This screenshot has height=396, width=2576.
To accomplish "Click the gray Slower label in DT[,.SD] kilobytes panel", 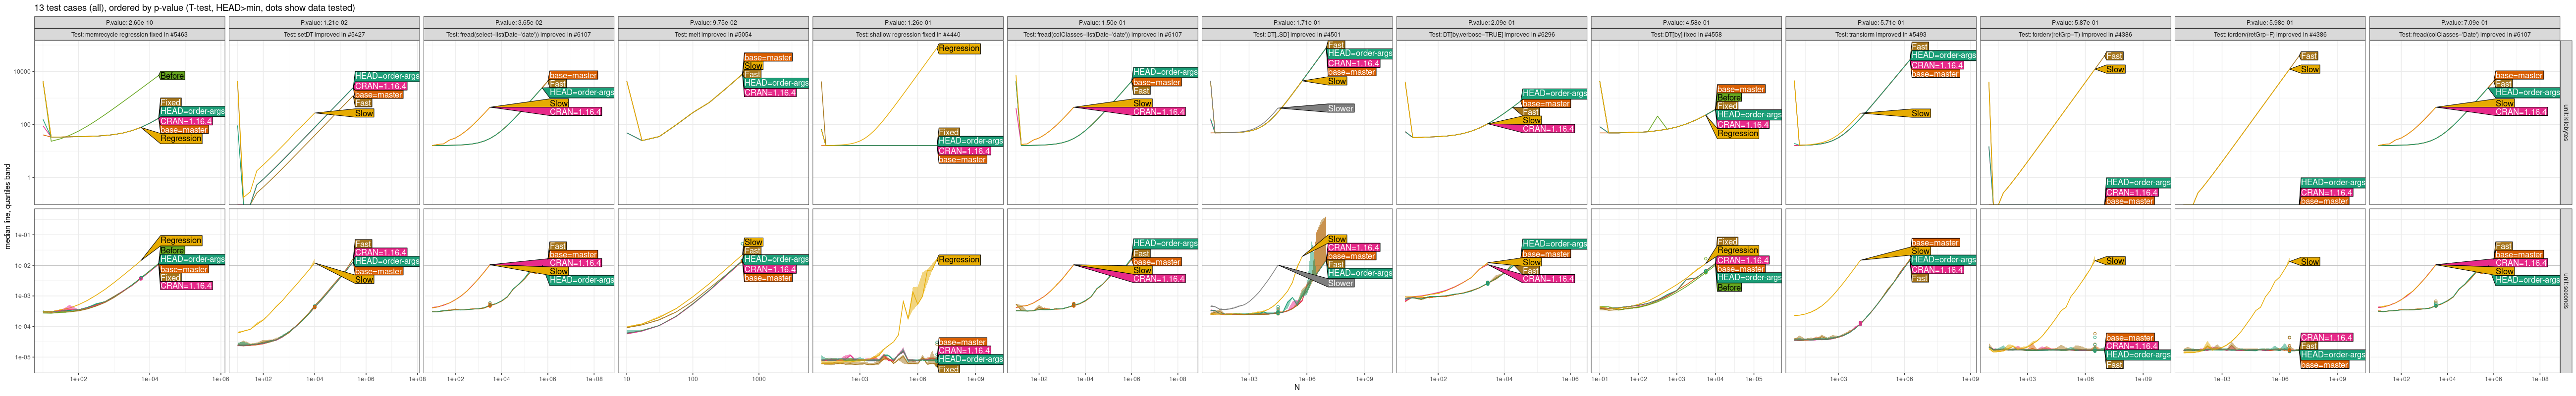I will point(1340,109).
